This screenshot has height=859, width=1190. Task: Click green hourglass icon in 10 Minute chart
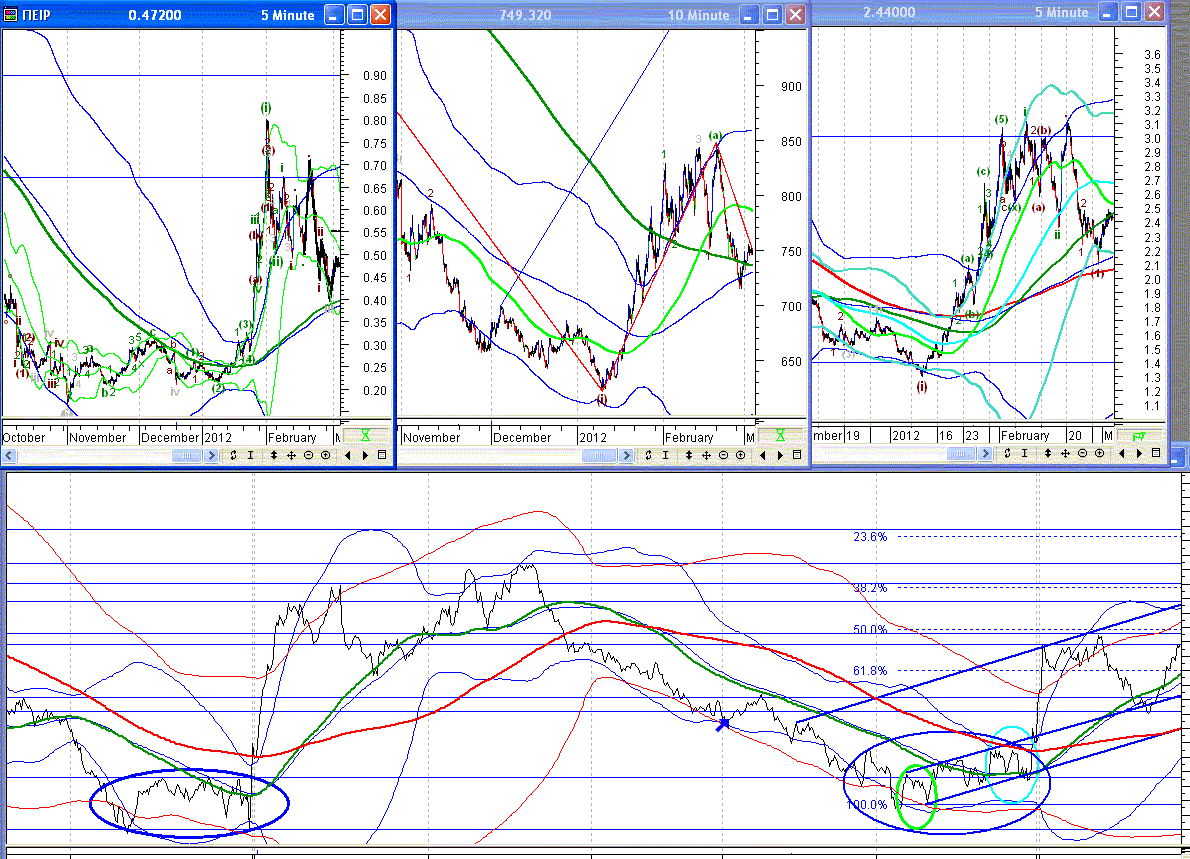point(780,436)
